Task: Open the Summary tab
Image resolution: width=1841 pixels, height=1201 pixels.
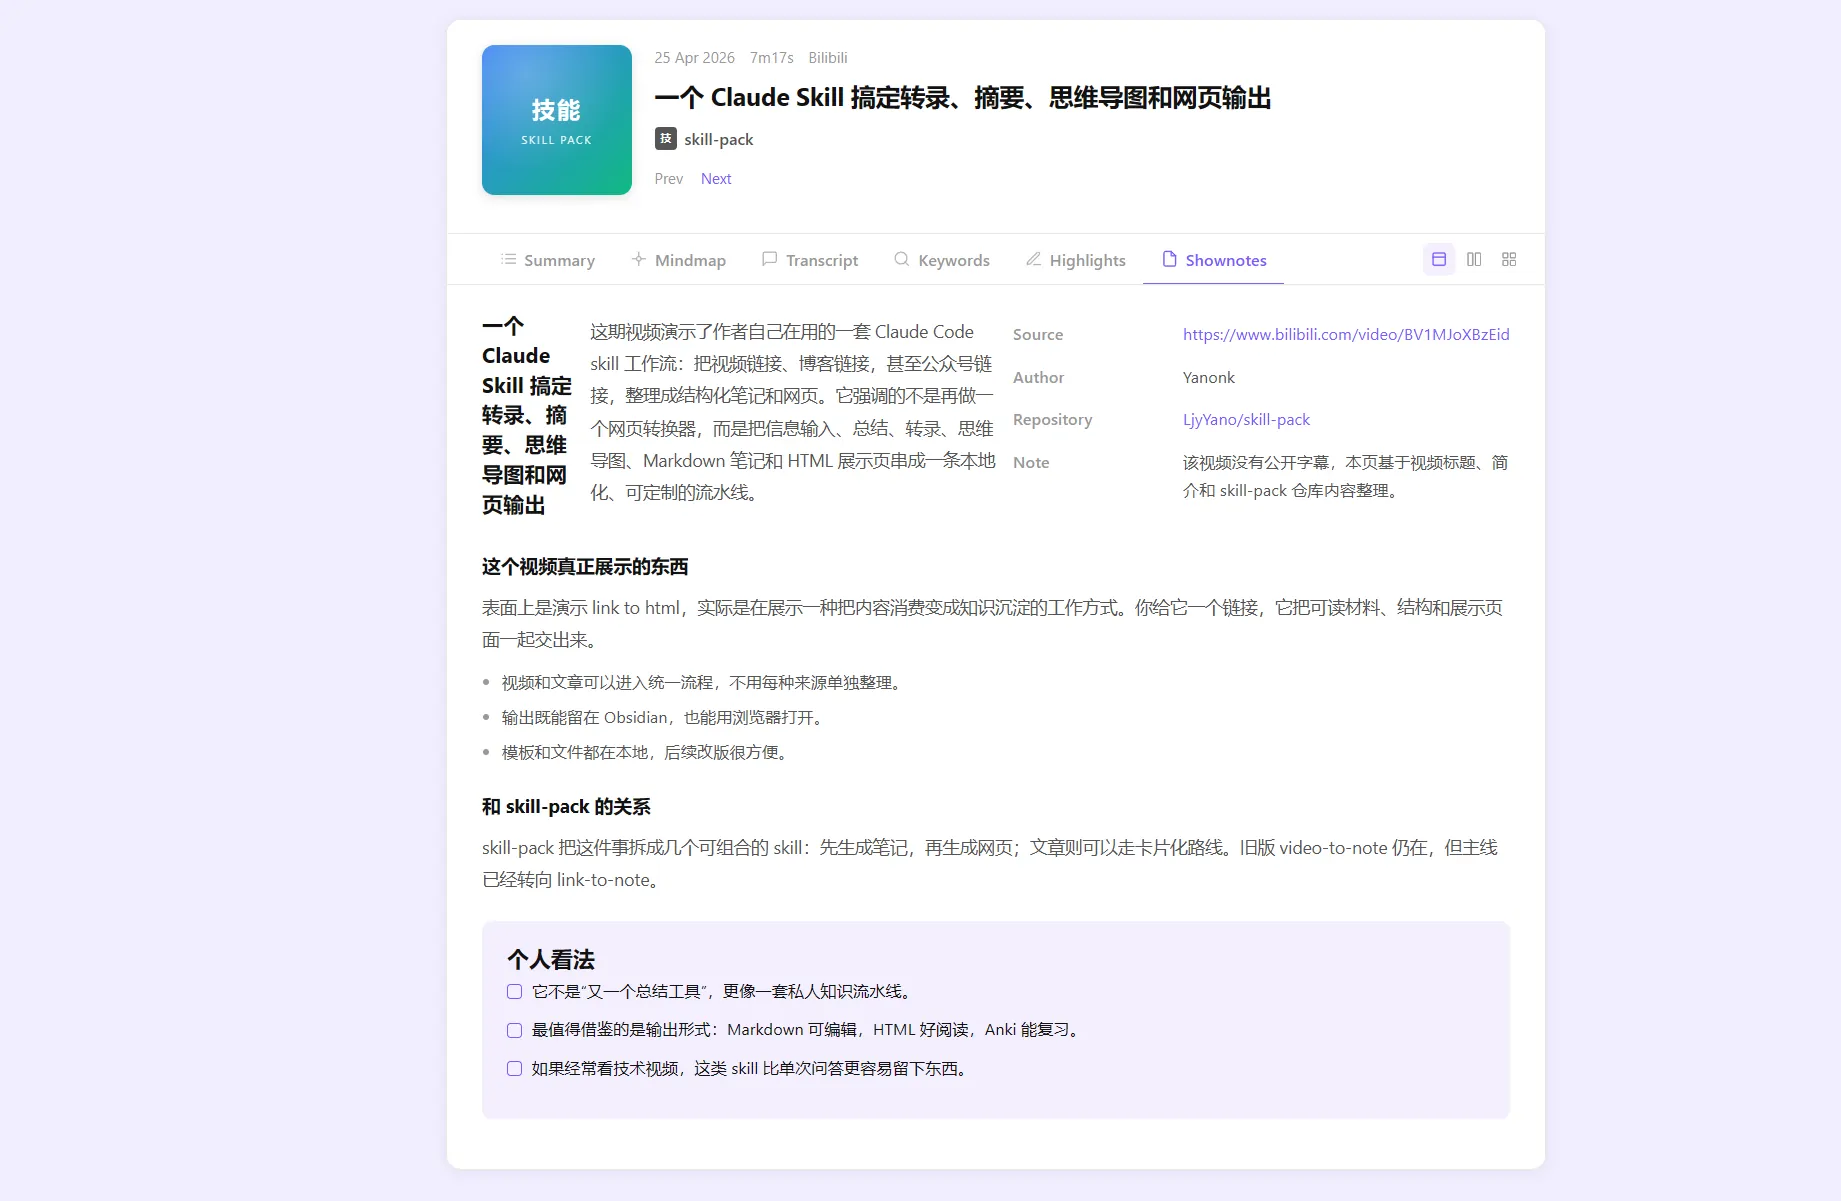Action: (548, 260)
